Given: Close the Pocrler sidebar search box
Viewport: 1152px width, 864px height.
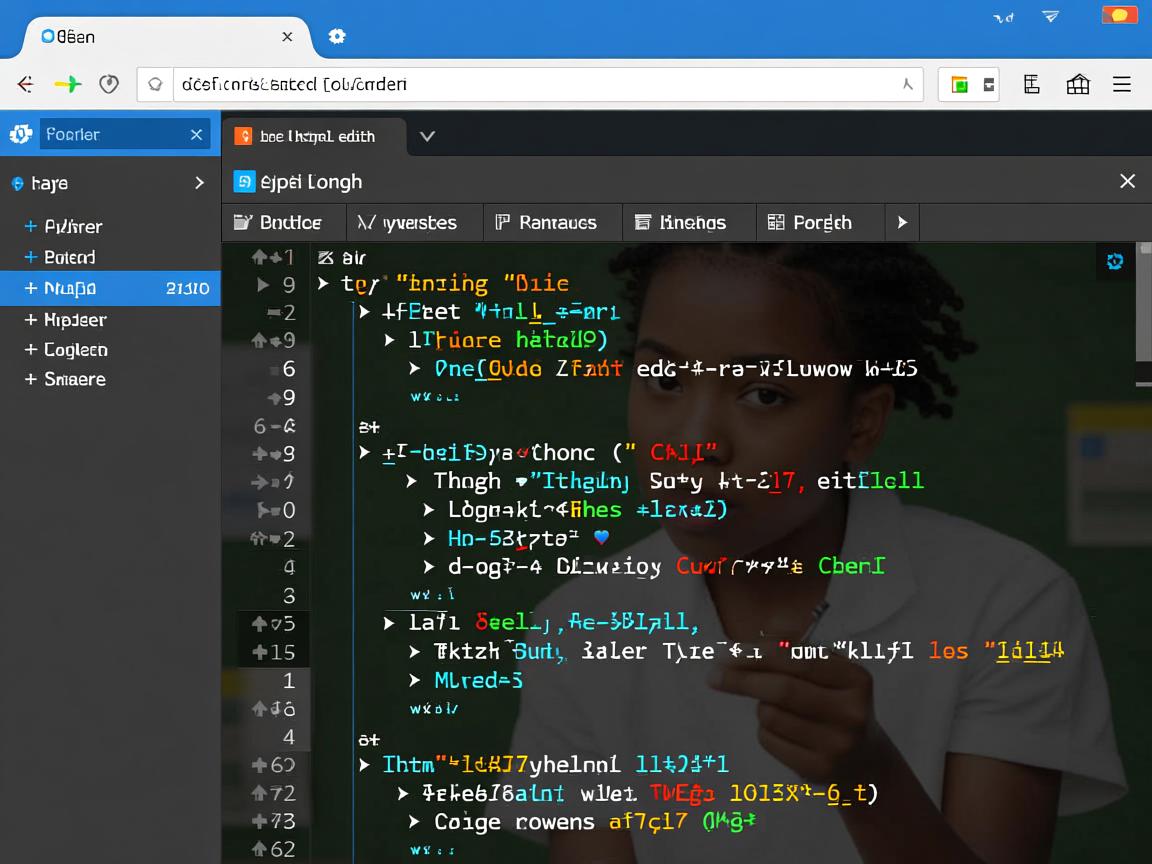Looking at the screenshot, I should point(196,135).
